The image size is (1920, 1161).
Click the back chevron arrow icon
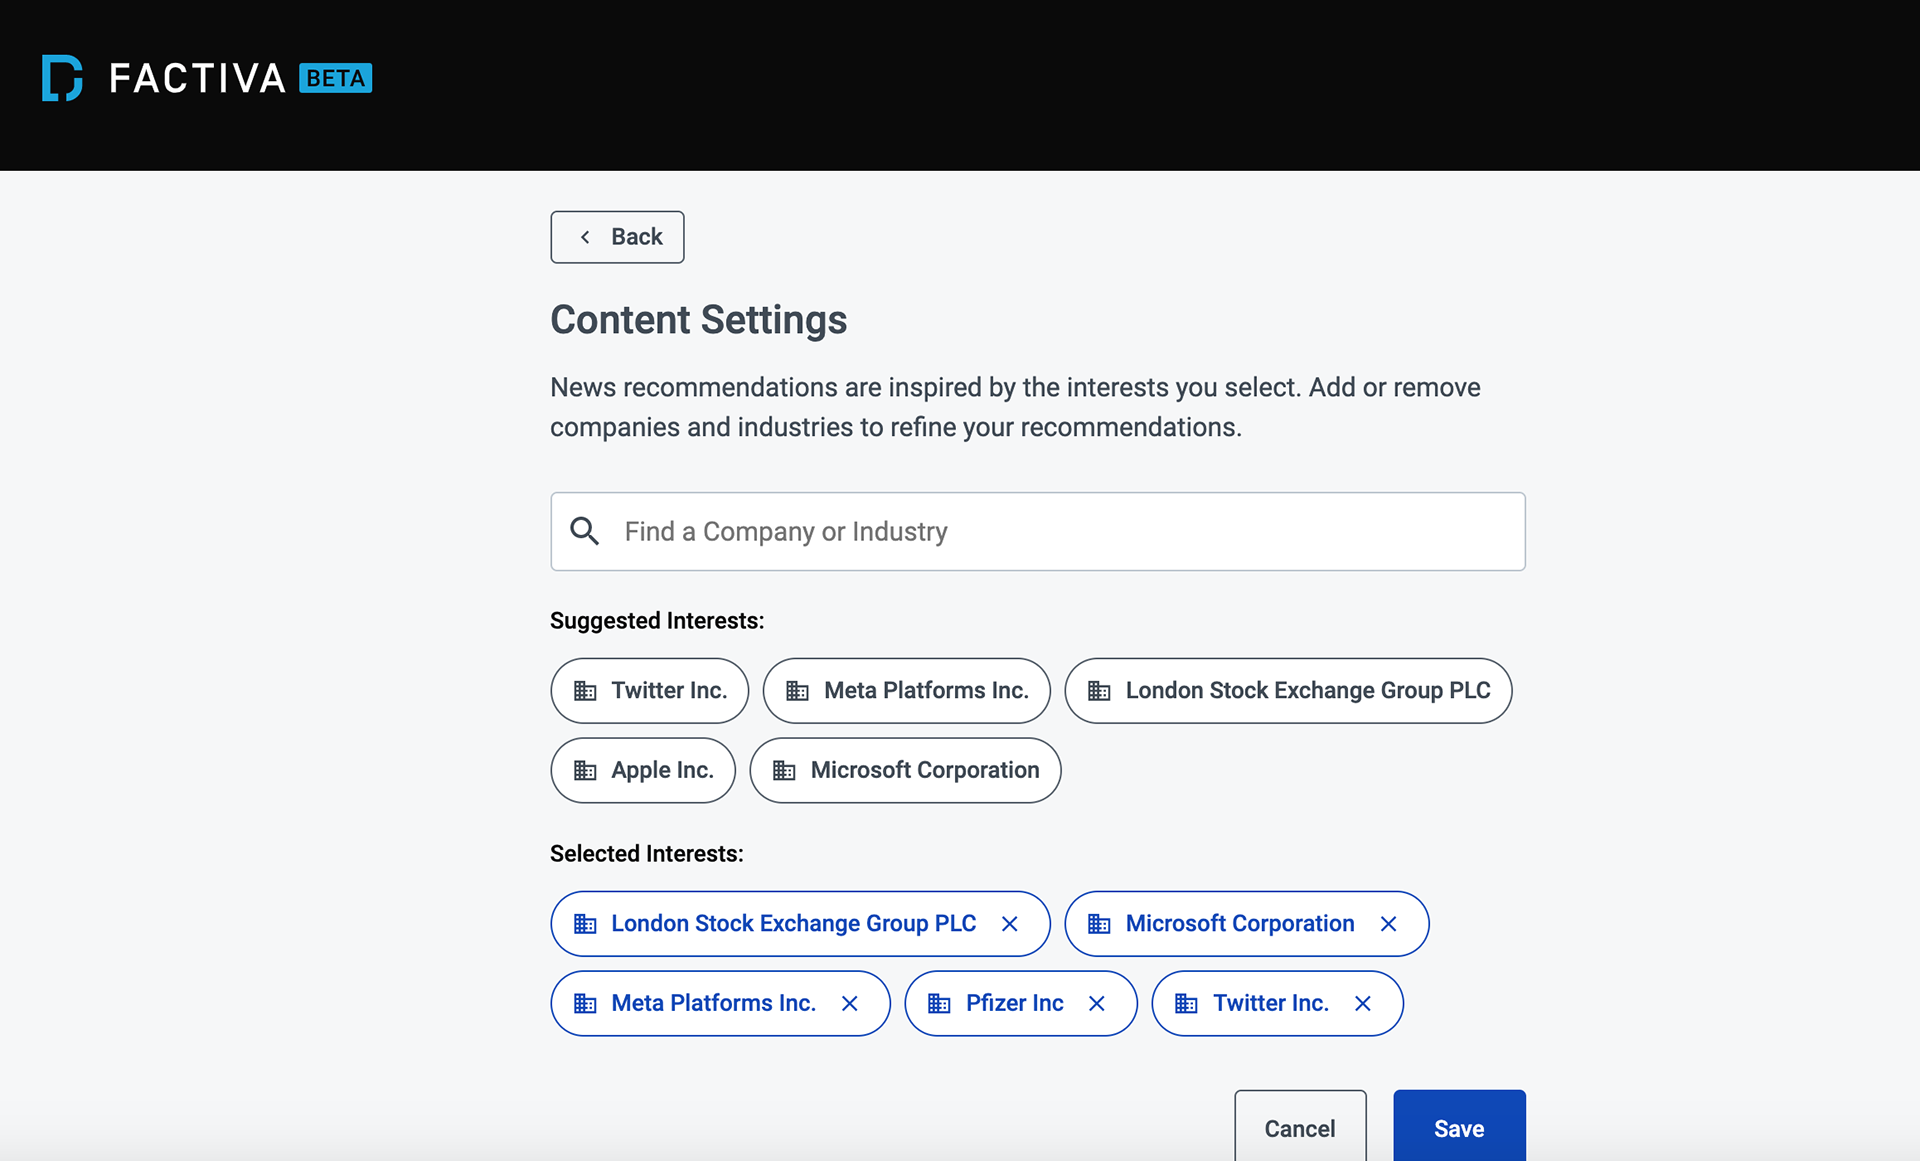click(585, 237)
